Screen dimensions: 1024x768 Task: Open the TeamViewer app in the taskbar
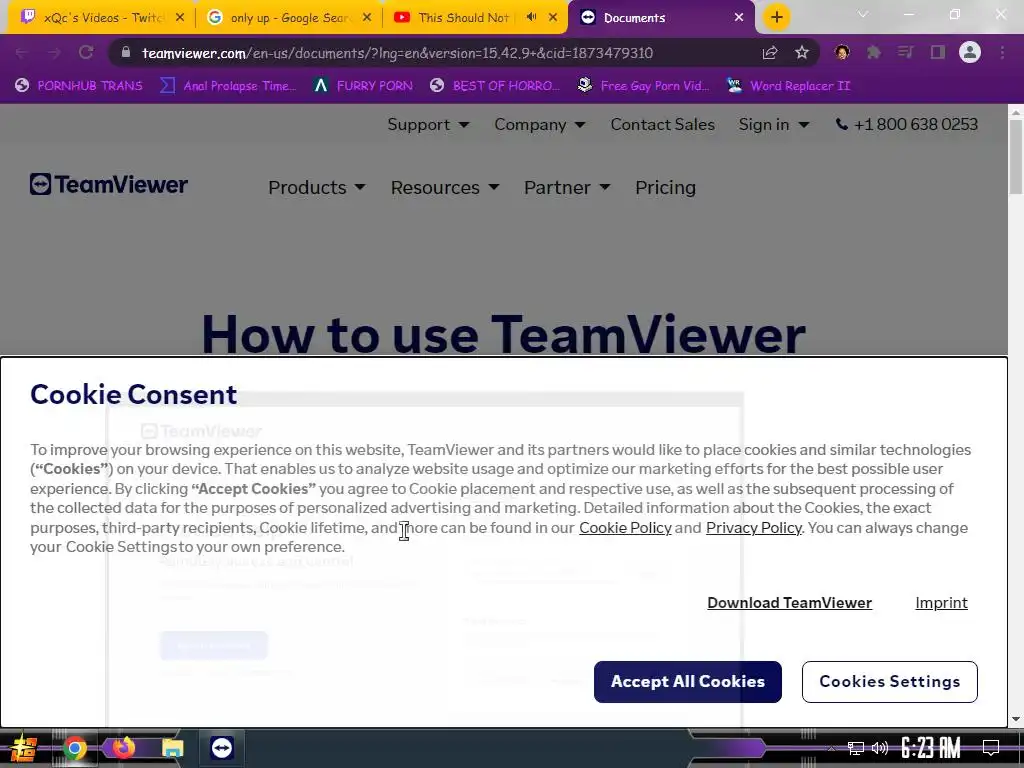point(221,748)
